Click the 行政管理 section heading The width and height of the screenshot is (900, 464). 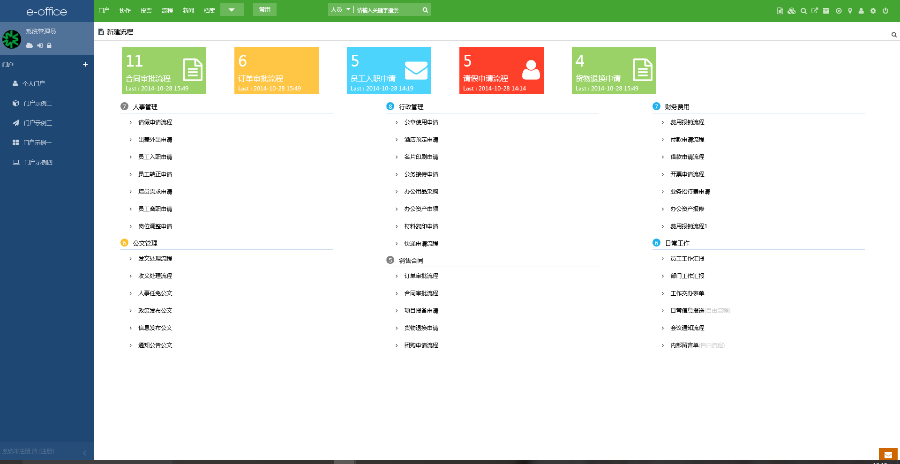[411, 106]
